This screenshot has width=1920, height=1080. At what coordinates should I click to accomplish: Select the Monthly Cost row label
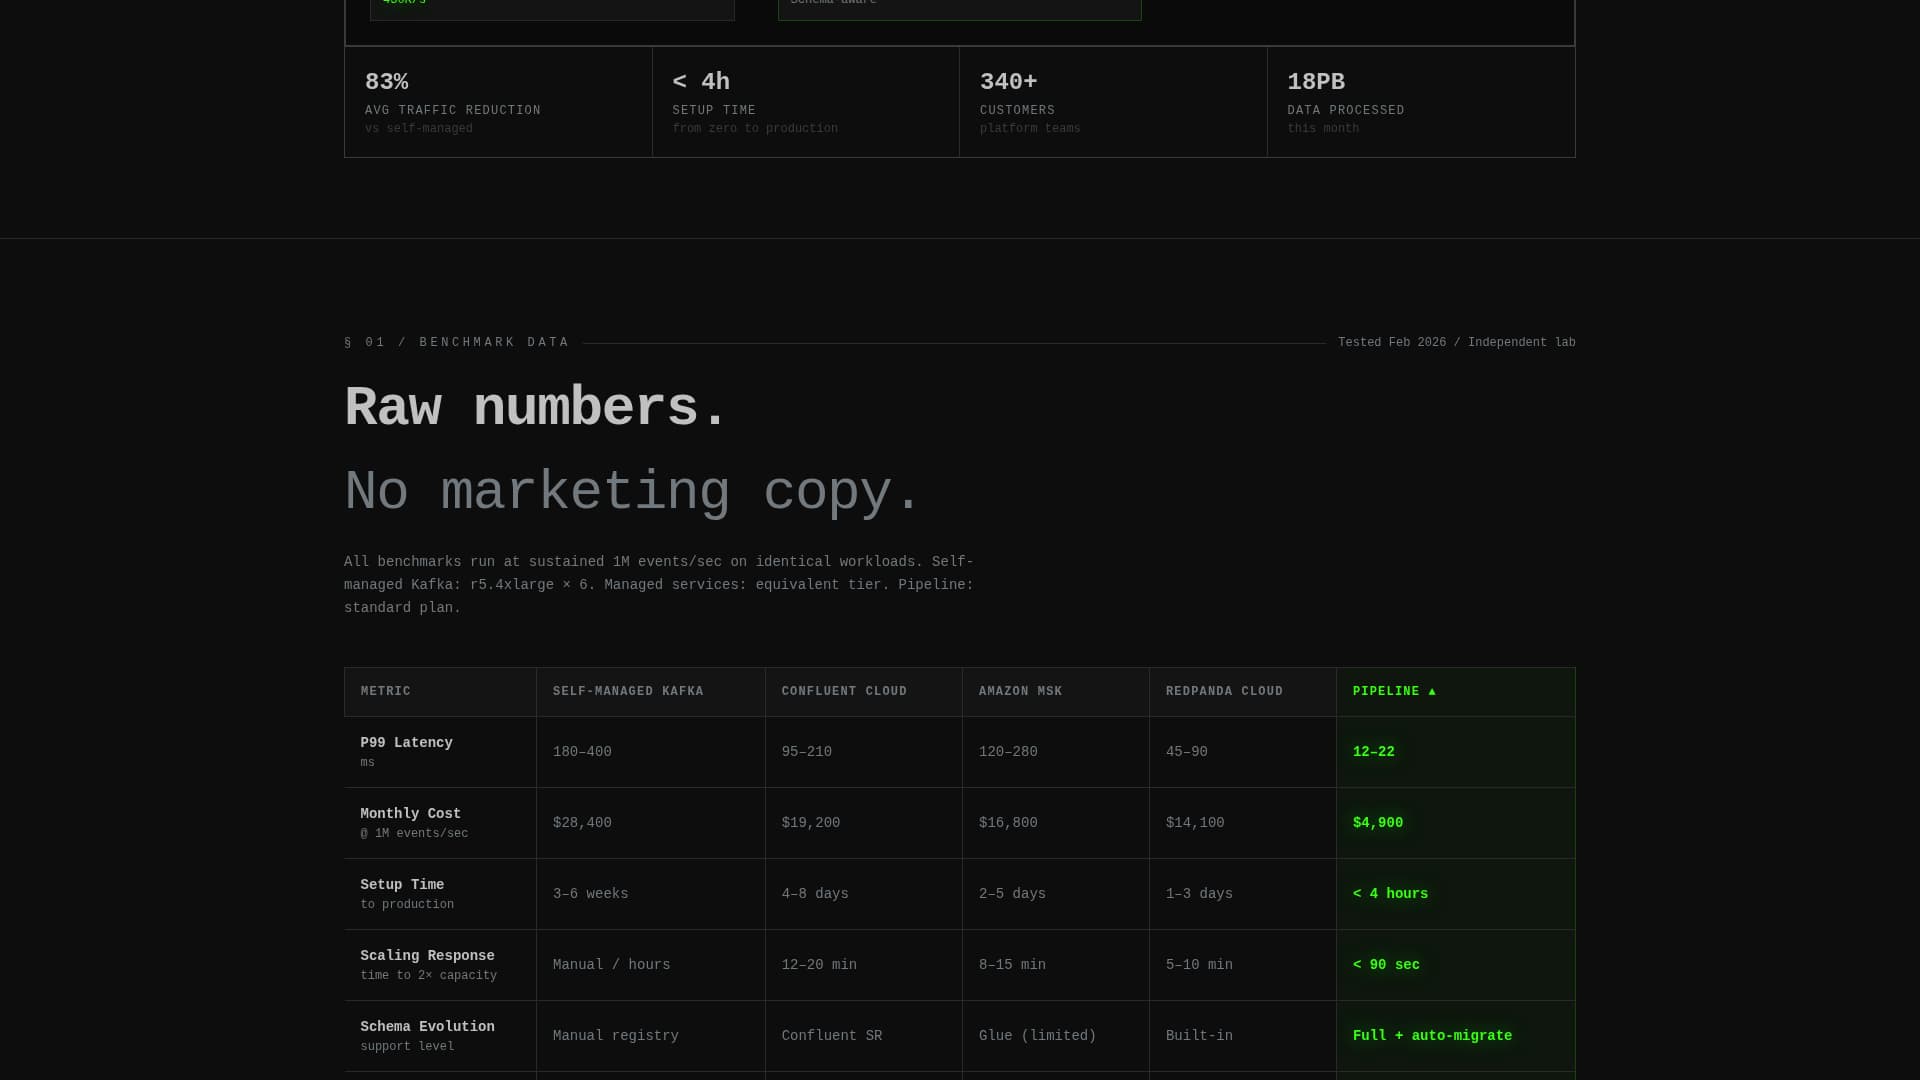tap(440, 823)
